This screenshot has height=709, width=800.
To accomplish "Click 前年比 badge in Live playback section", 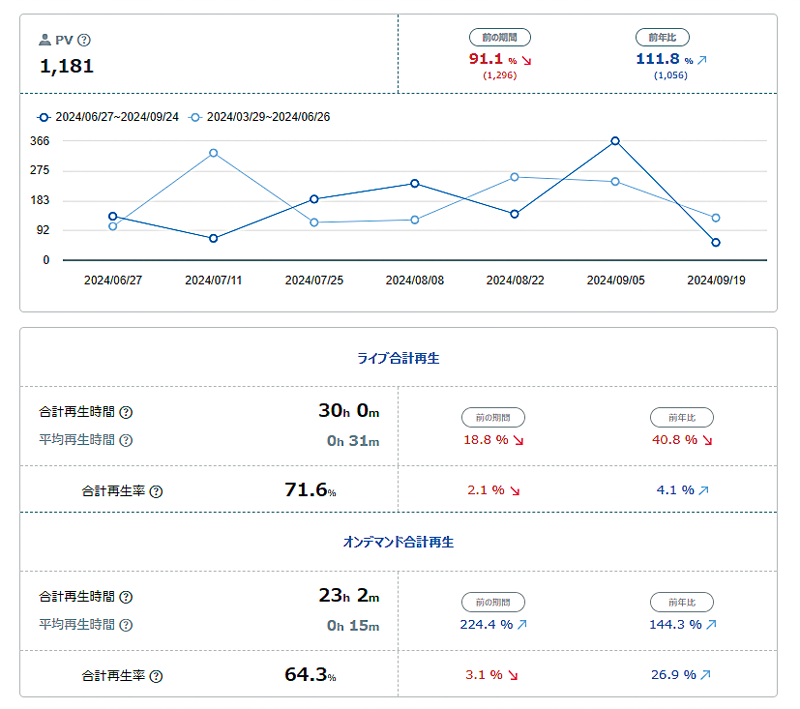I will (680, 417).
